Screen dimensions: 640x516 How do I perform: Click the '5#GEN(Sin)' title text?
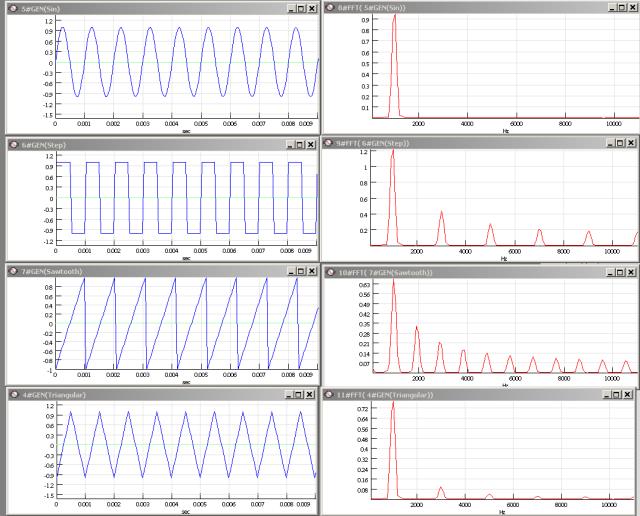pos(41,9)
